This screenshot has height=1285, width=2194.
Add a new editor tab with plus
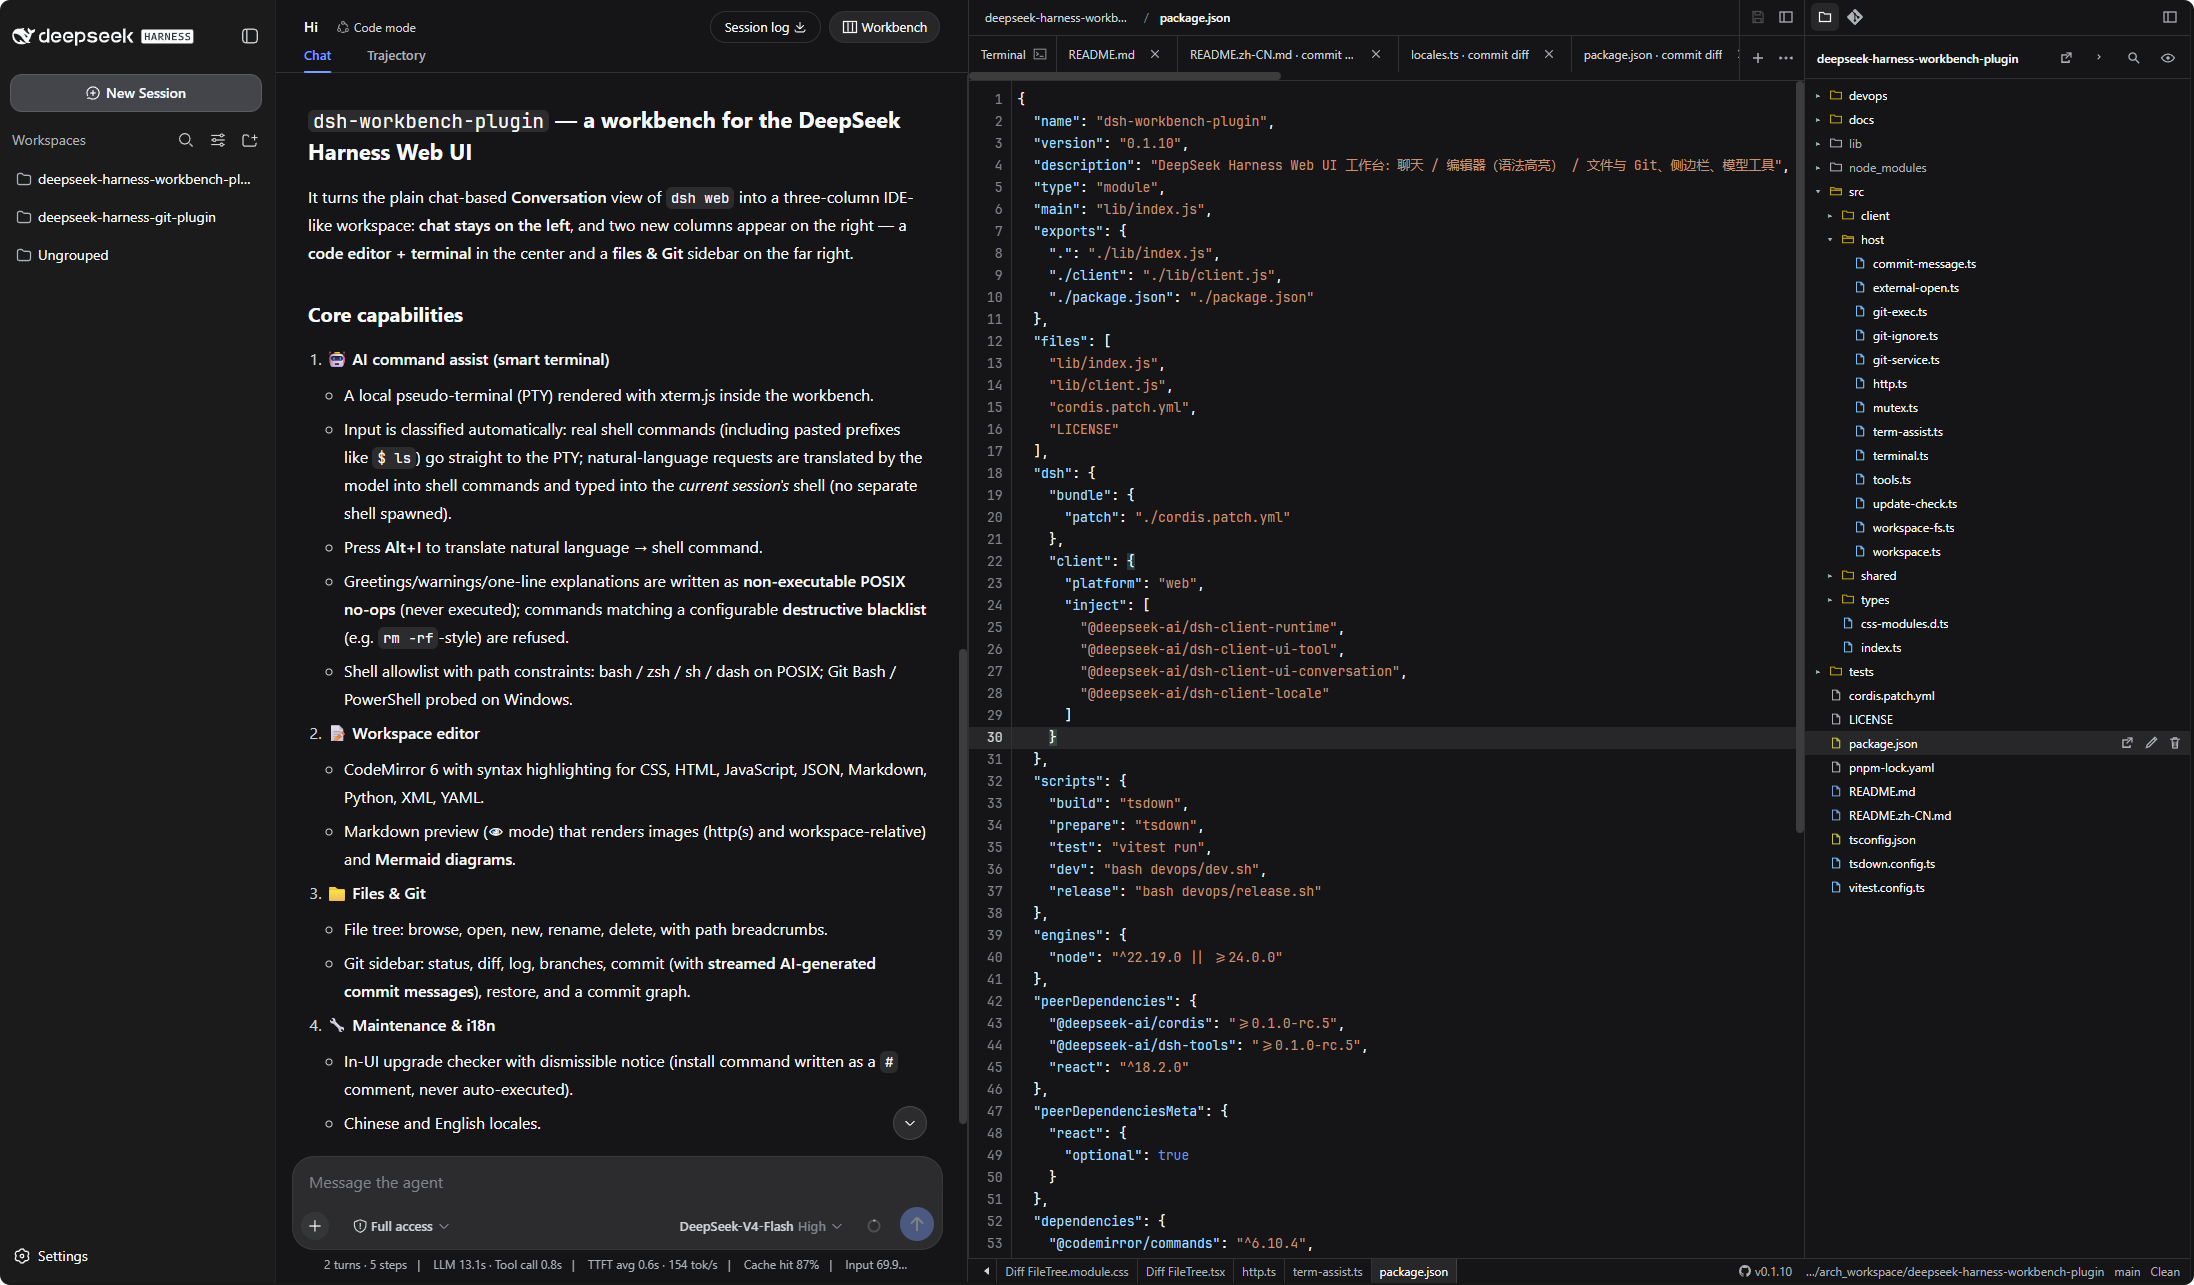pyautogui.click(x=1758, y=57)
